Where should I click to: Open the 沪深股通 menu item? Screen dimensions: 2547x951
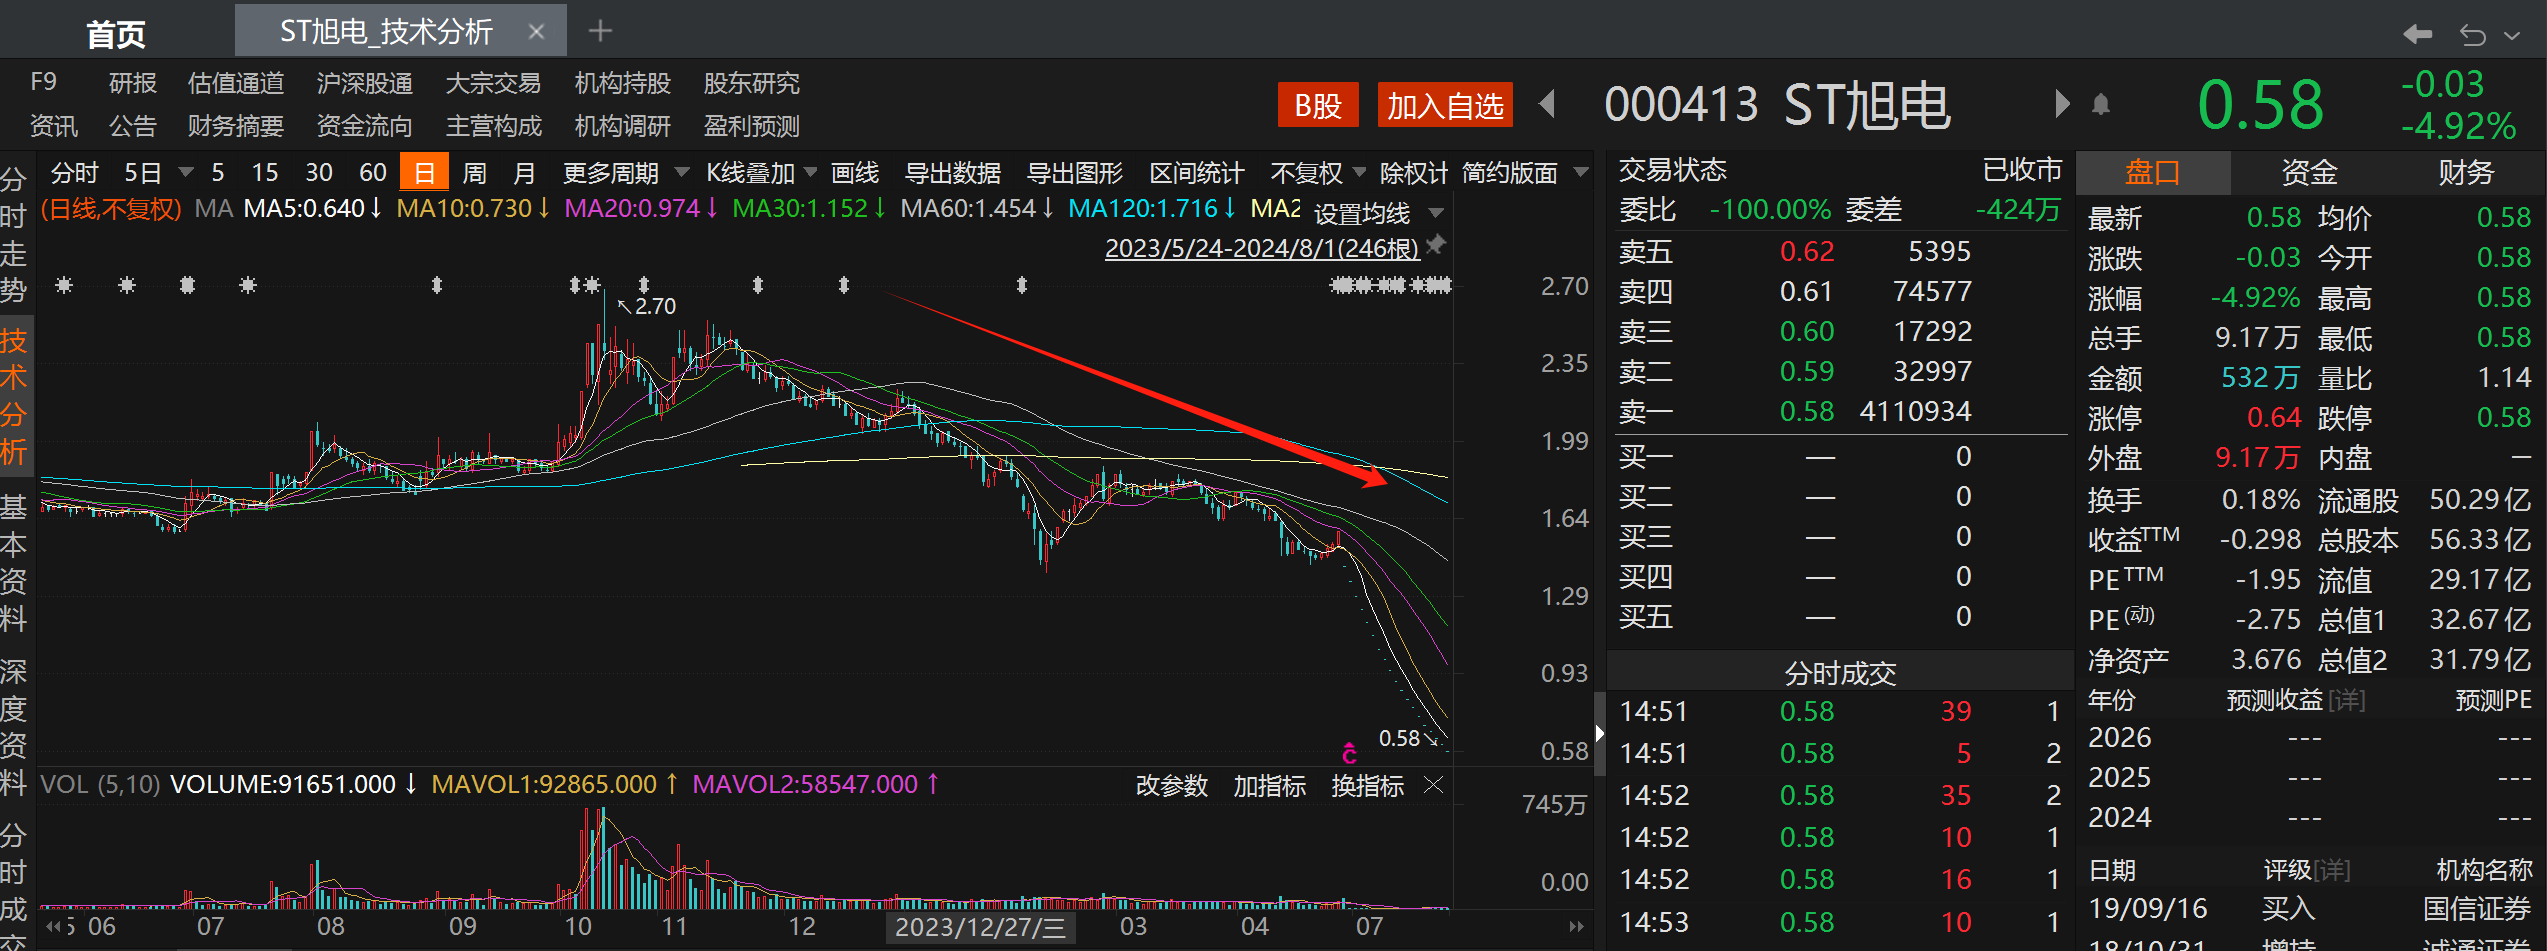tap(365, 83)
